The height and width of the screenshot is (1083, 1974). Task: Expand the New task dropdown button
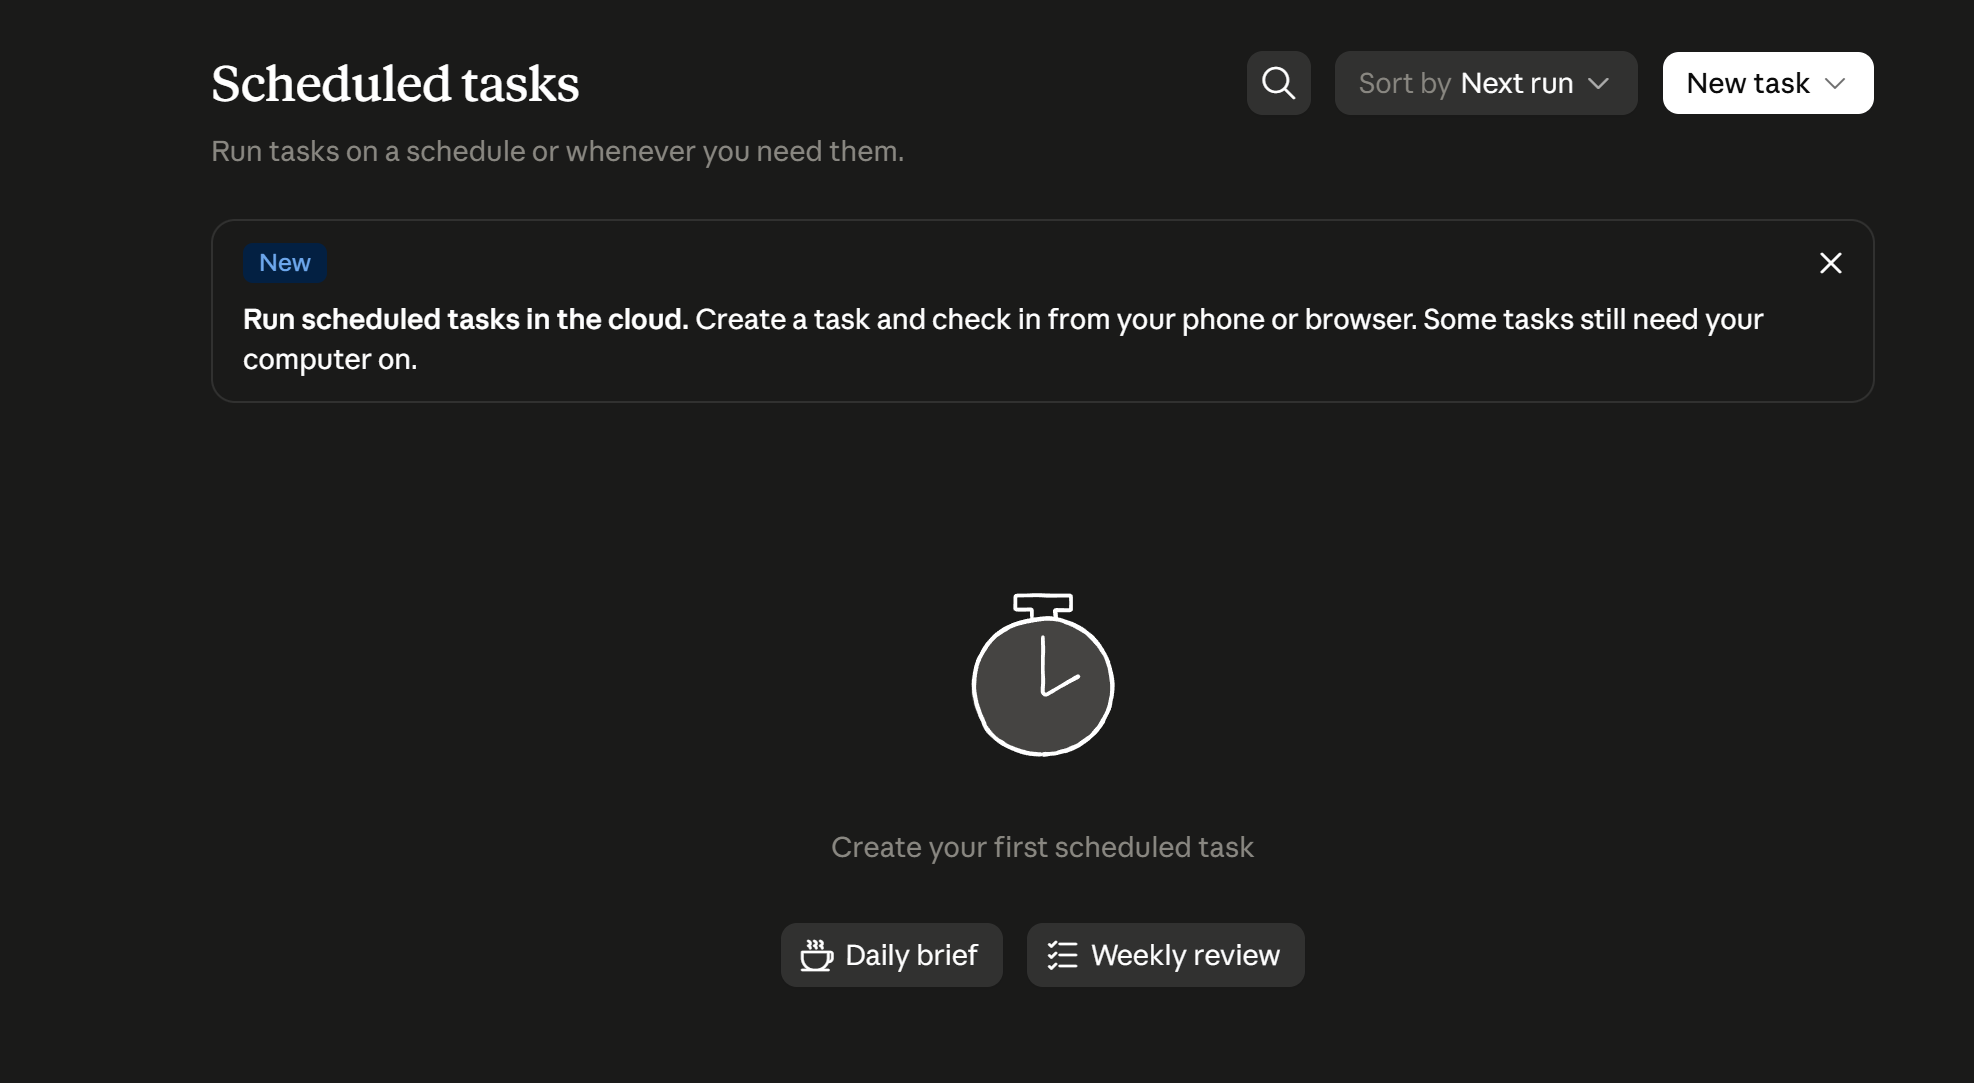pyautogui.click(x=1767, y=83)
